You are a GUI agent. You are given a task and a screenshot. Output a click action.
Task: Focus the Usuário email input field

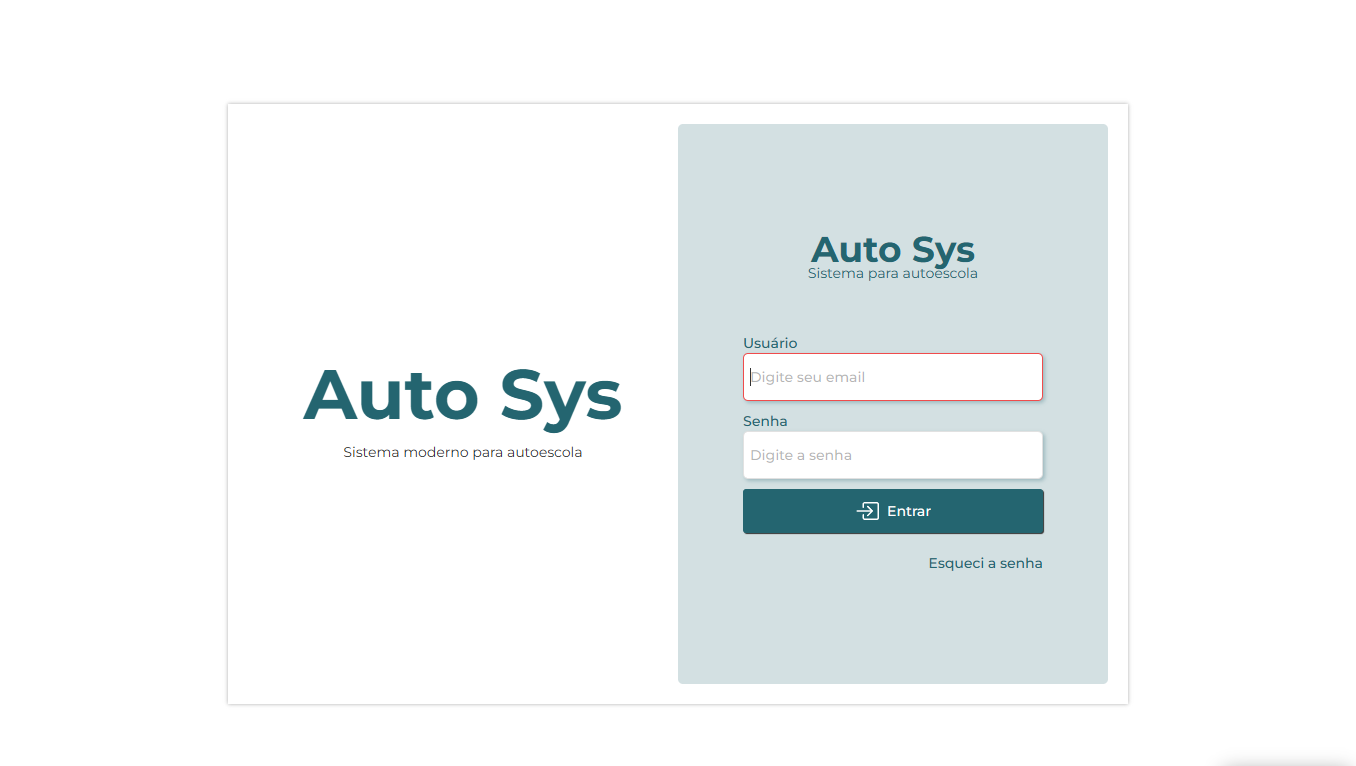pyautogui.click(x=892, y=377)
